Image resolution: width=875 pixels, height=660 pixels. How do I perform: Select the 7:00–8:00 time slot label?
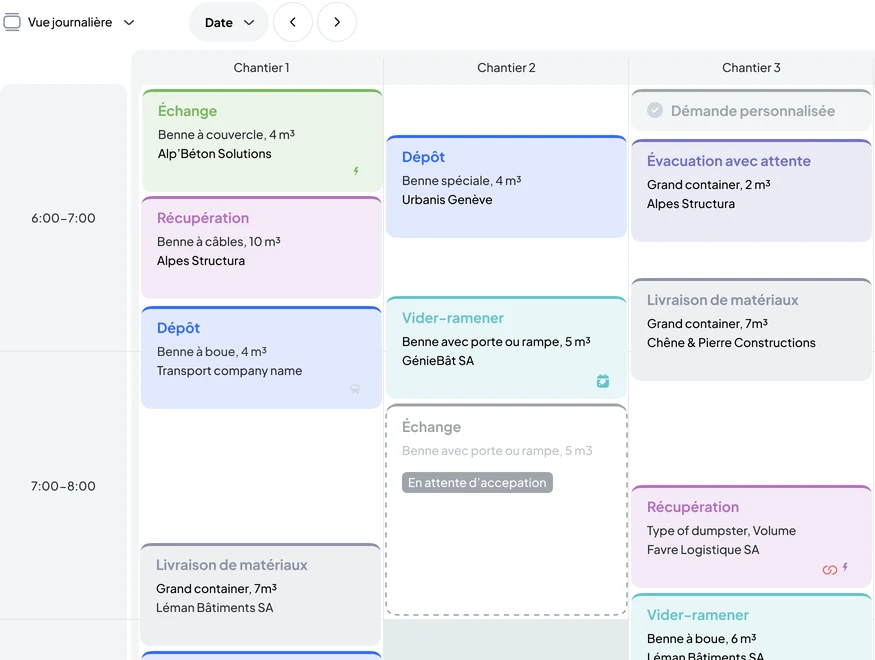click(63, 486)
